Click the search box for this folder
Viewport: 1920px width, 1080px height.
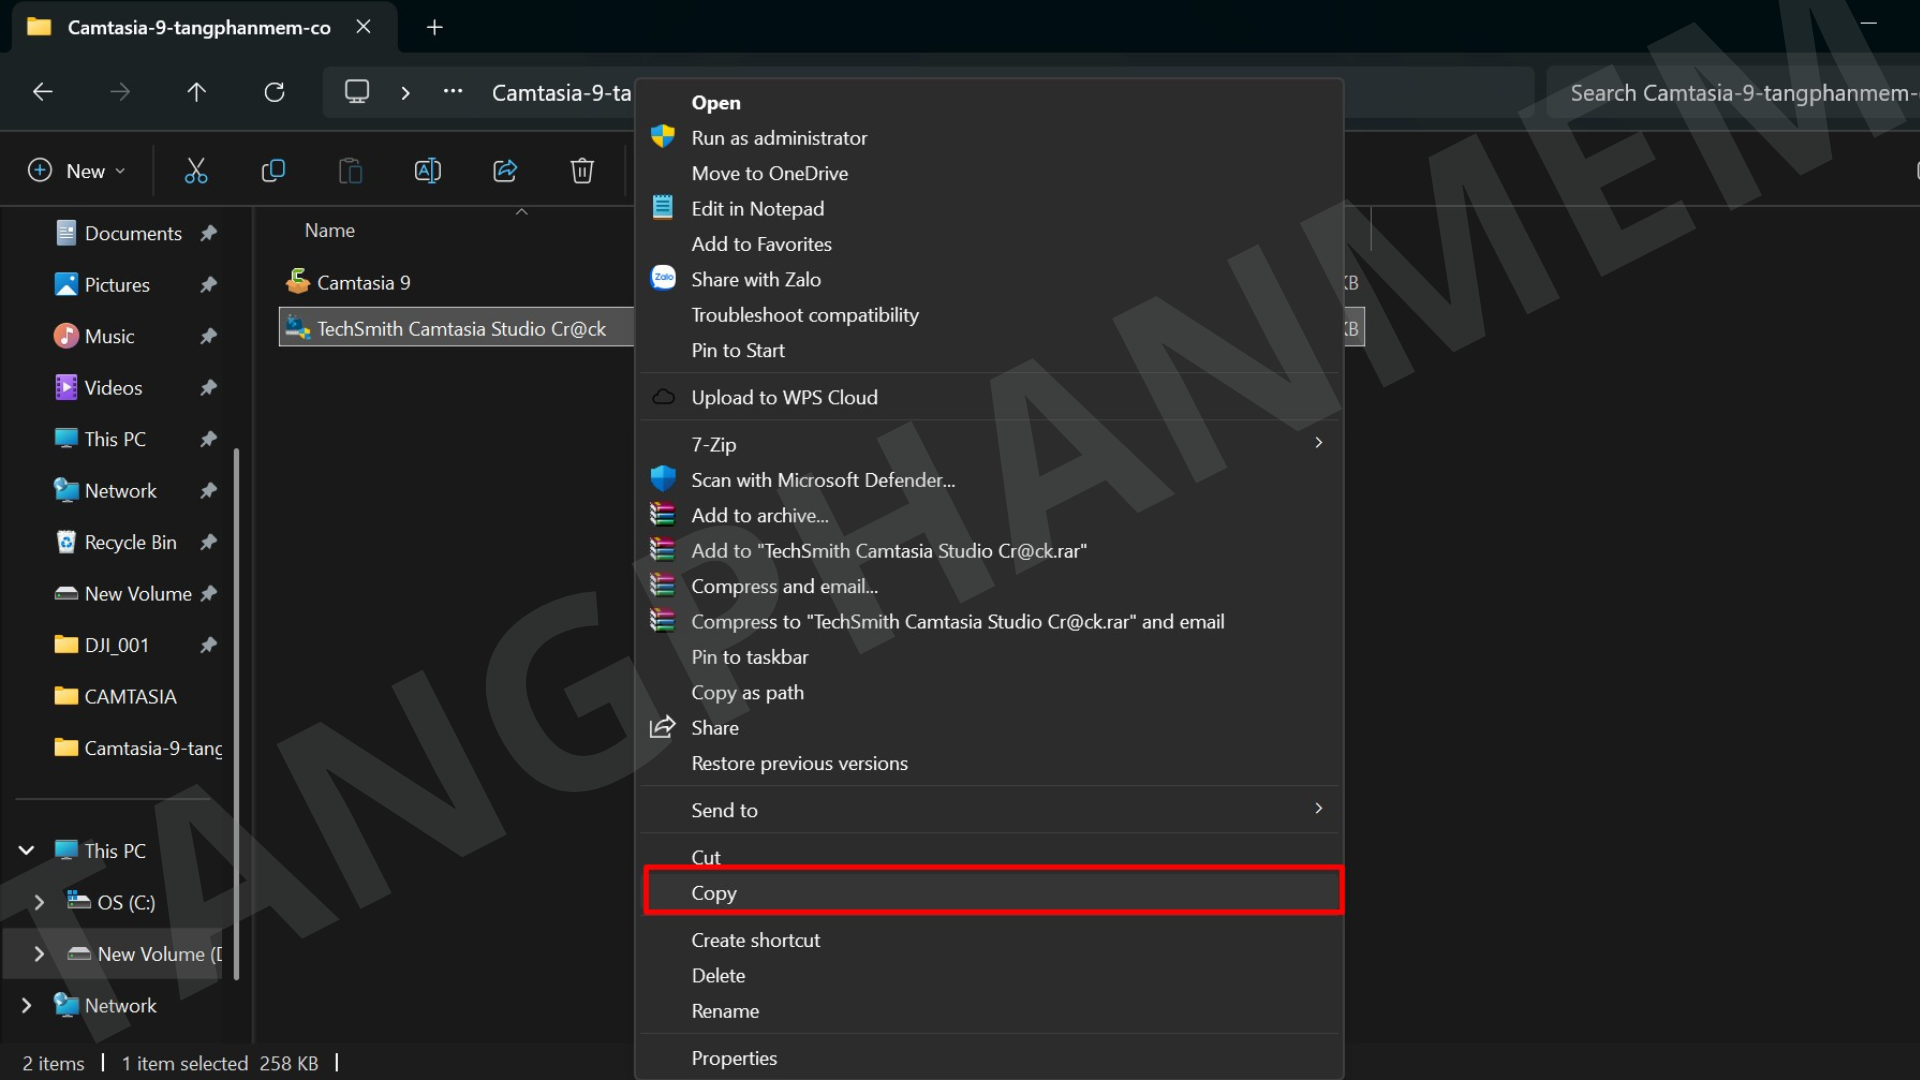point(1732,92)
